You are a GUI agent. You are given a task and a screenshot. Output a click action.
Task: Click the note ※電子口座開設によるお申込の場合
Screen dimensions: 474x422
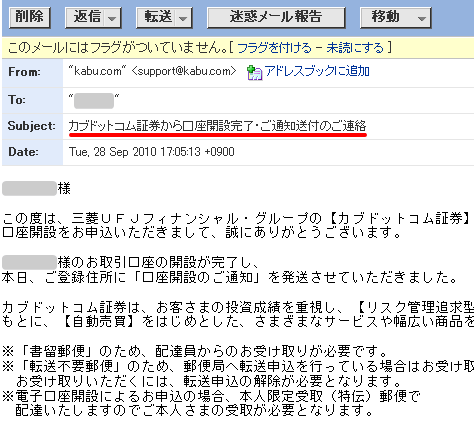click(x=212, y=396)
